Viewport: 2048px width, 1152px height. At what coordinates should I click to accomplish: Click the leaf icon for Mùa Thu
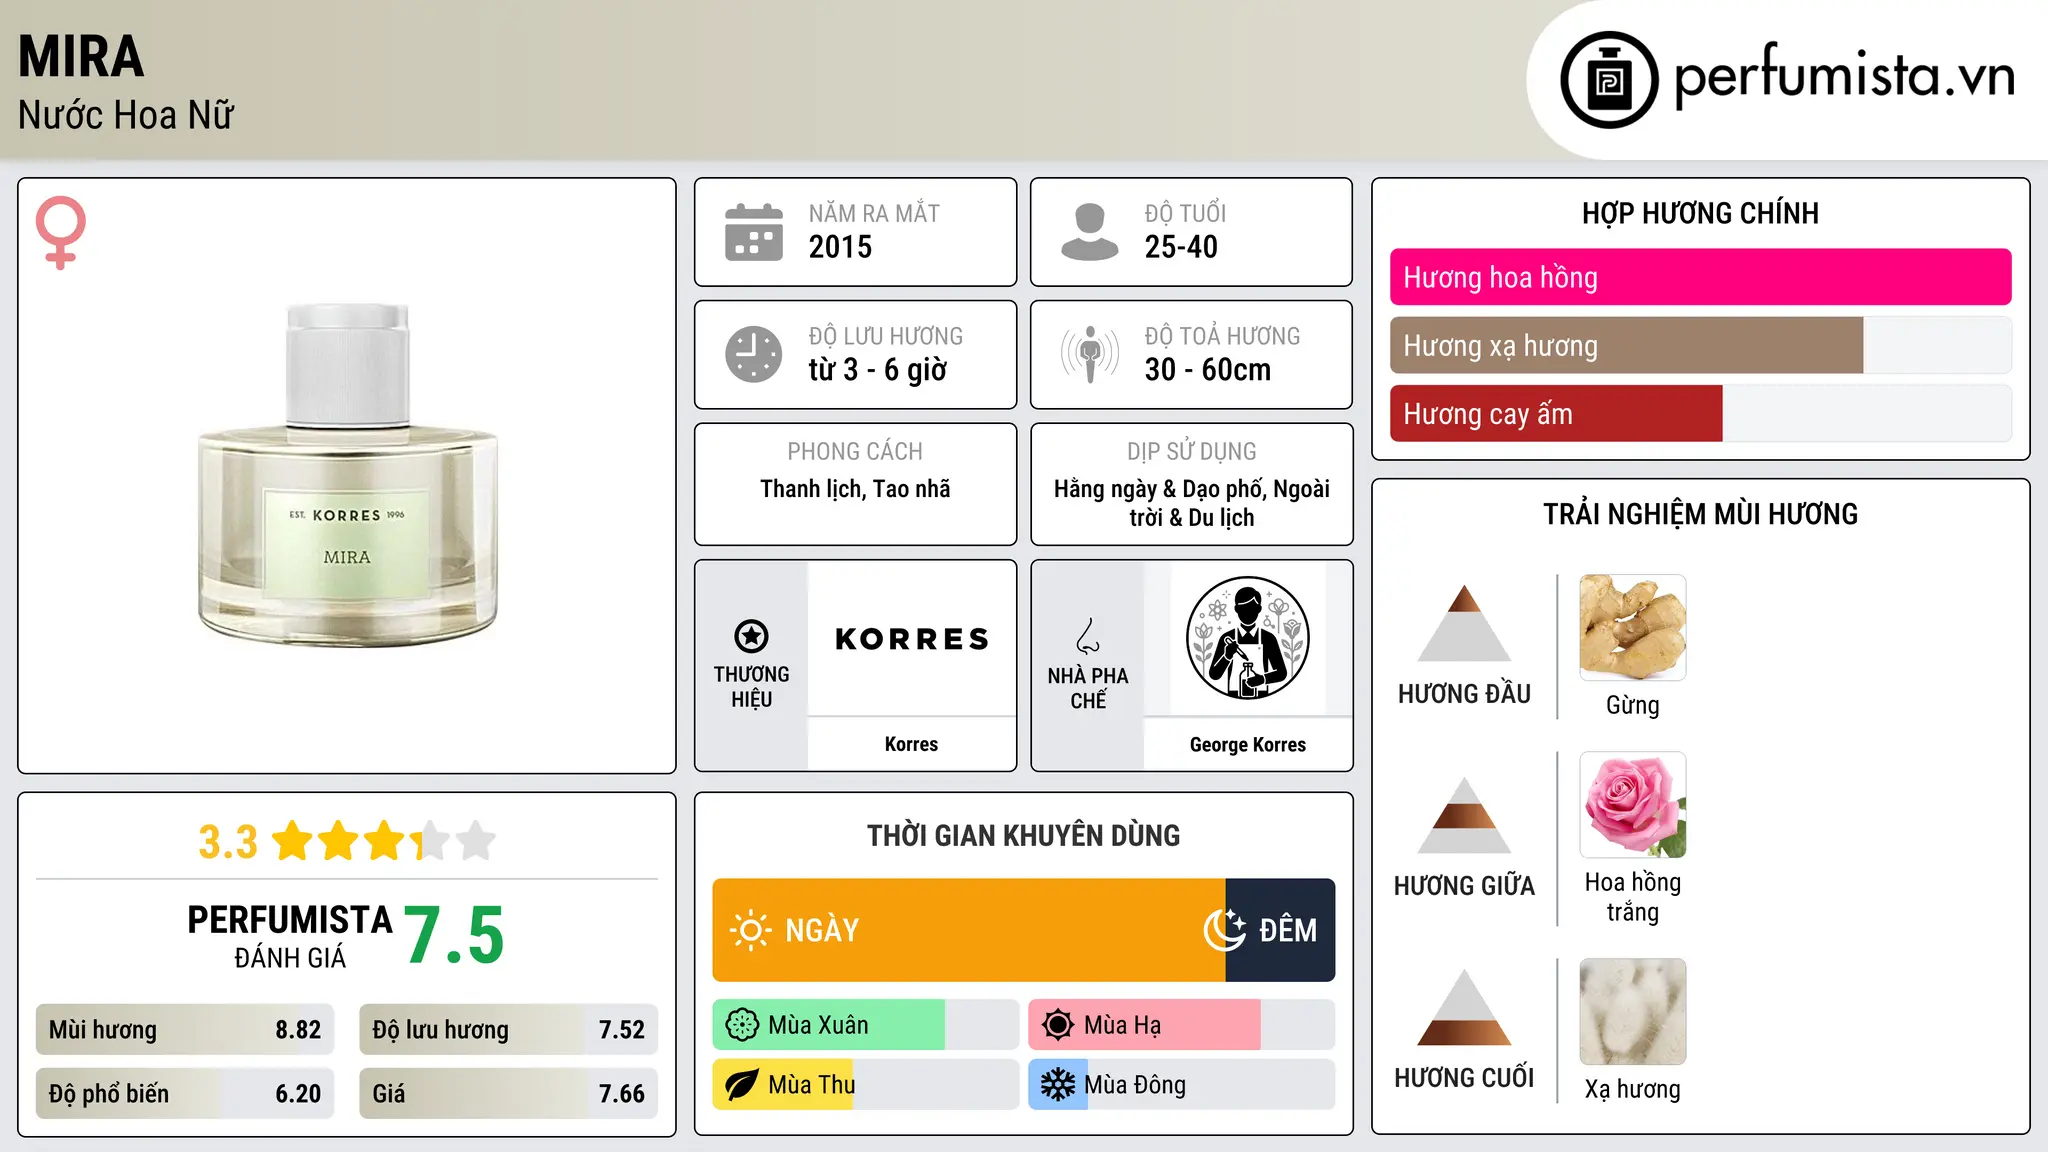[742, 1085]
